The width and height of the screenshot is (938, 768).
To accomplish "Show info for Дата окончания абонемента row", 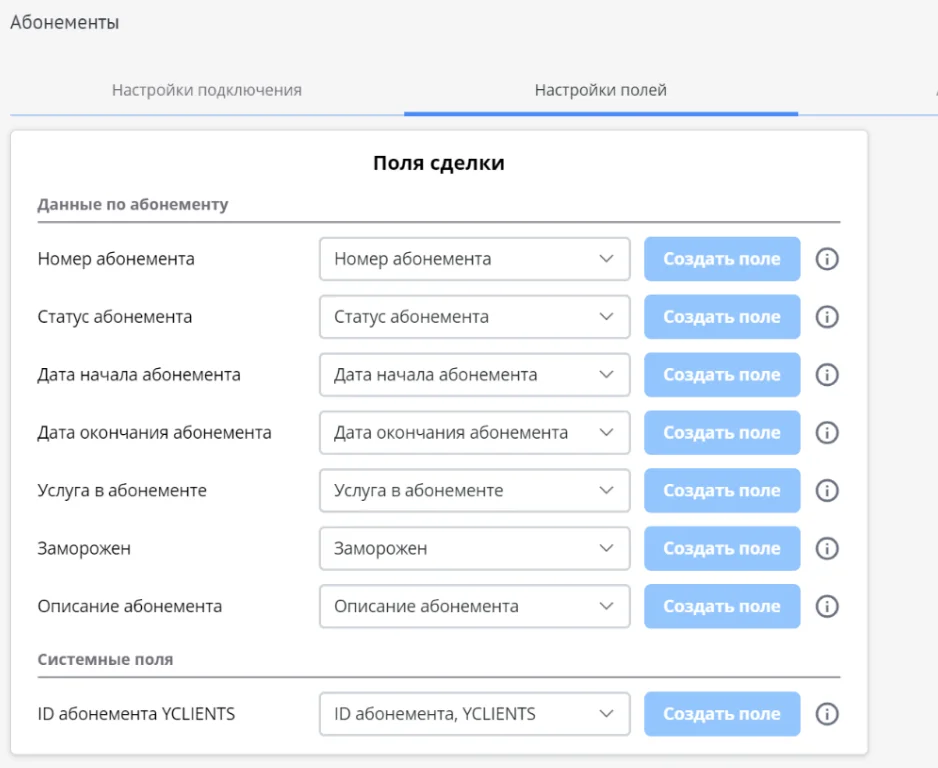I will (827, 432).
